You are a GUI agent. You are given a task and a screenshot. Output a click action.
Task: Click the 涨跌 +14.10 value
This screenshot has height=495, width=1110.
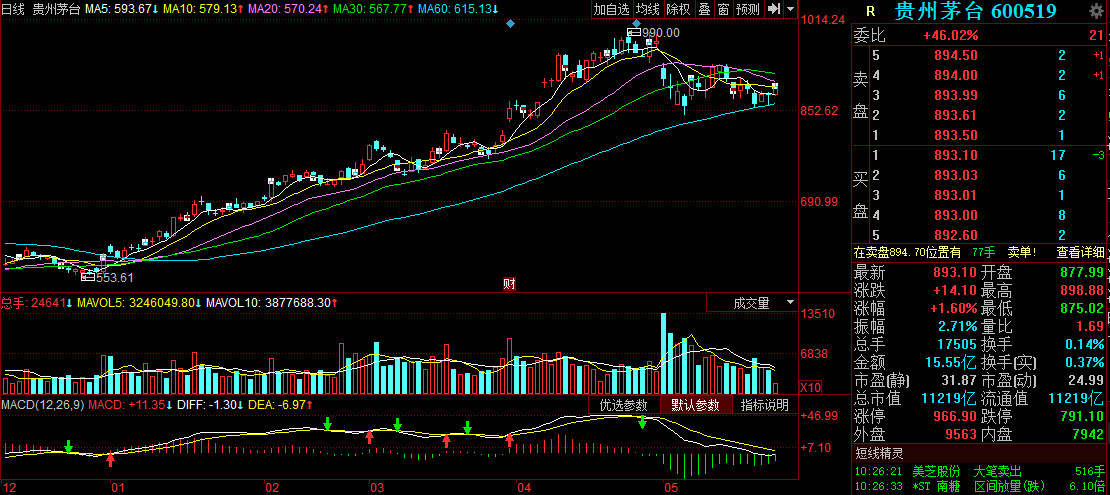[x=953, y=290]
